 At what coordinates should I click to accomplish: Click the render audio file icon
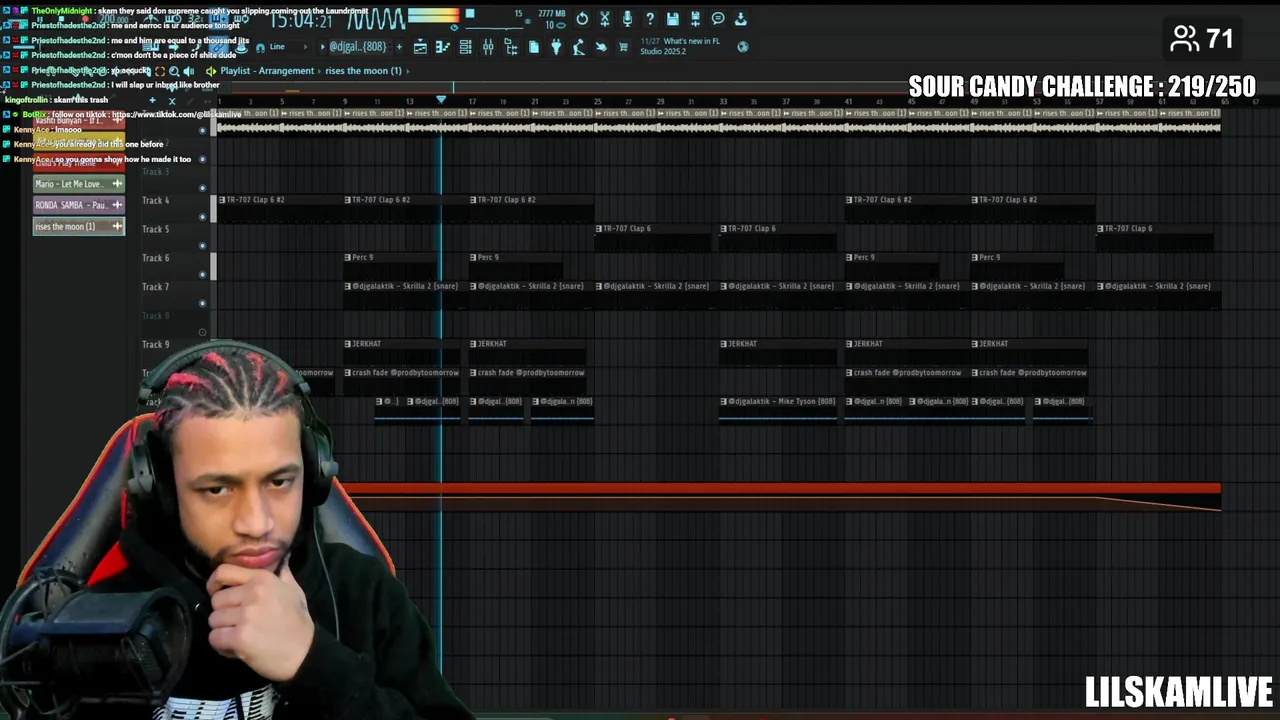click(696, 18)
